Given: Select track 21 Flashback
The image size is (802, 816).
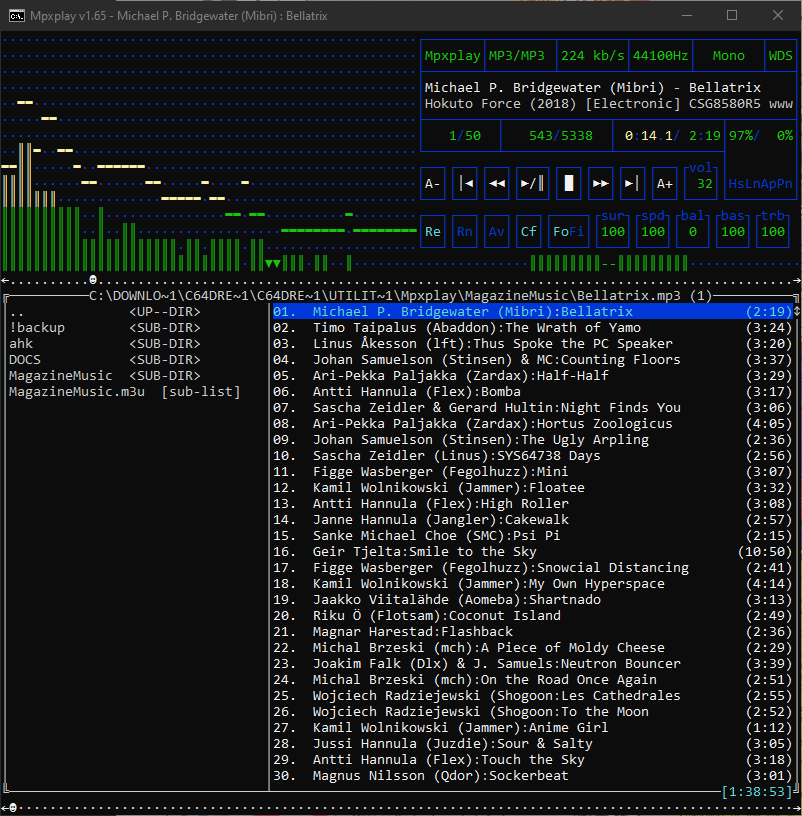Looking at the screenshot, I should pos(532,632).
